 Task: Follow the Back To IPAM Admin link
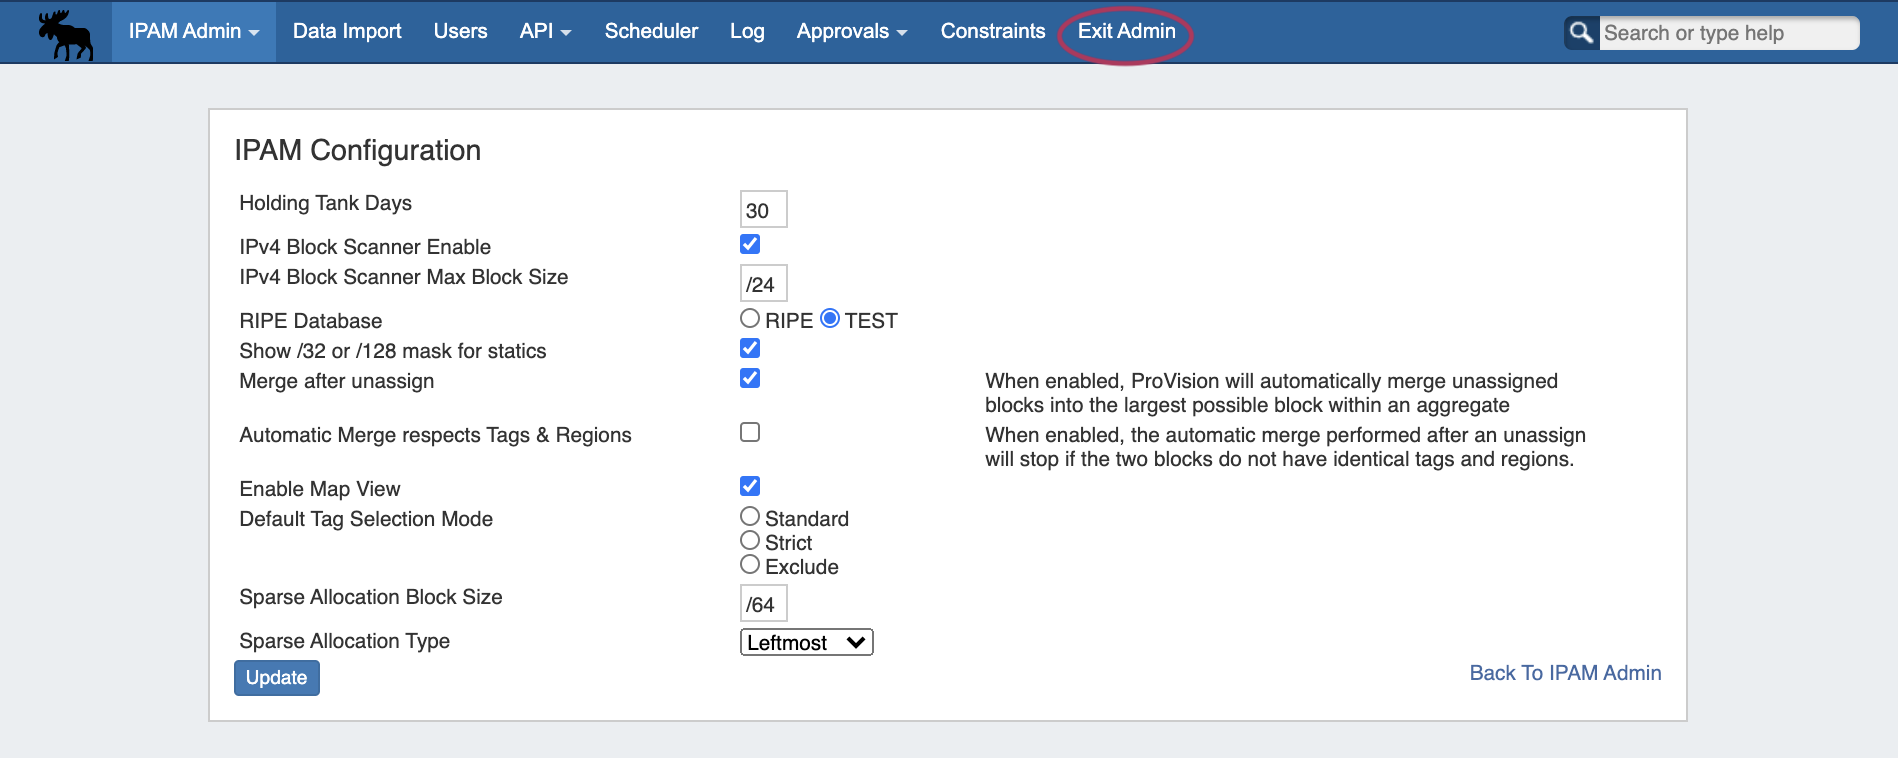pyautogui.click(x=1565, y=673)
